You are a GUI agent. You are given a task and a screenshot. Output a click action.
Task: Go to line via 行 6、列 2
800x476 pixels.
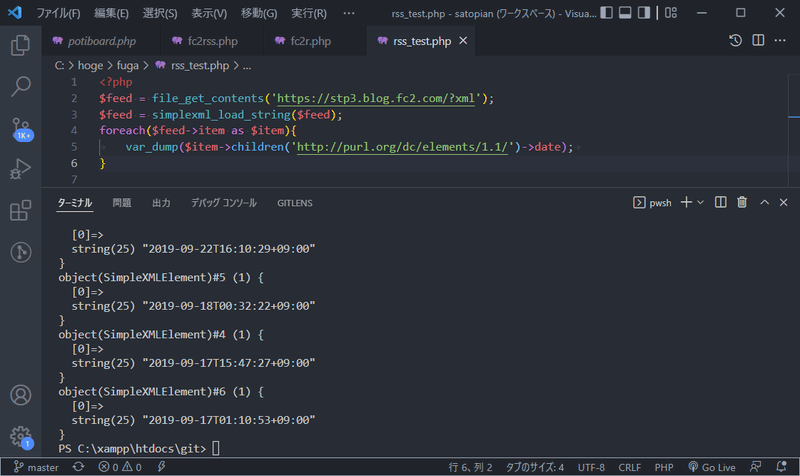pos(470,467)
